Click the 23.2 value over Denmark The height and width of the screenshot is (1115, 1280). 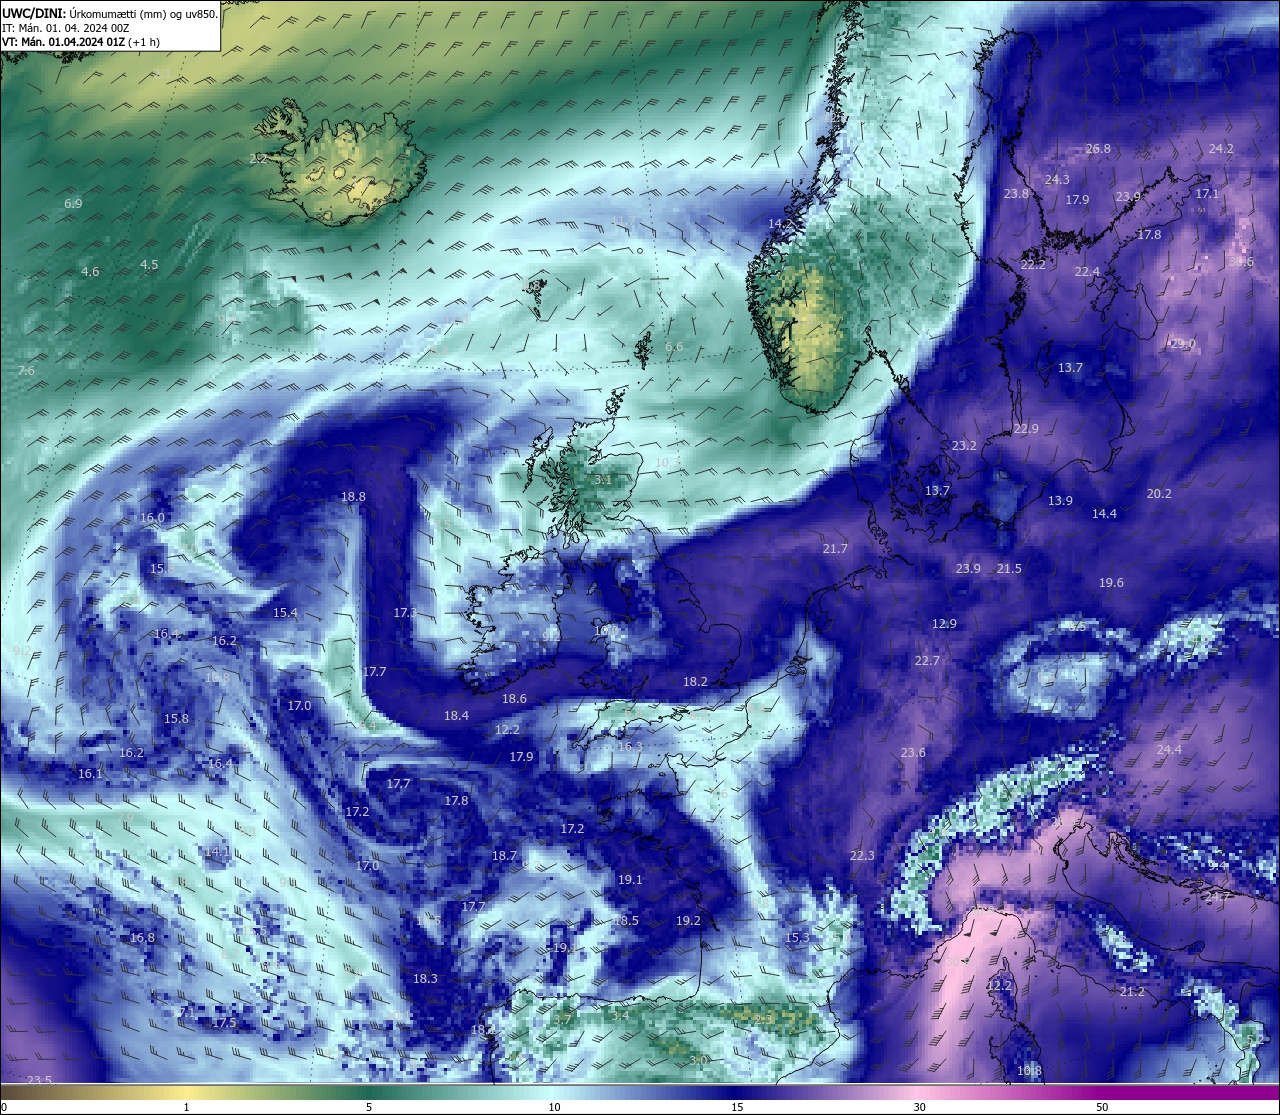964,446
